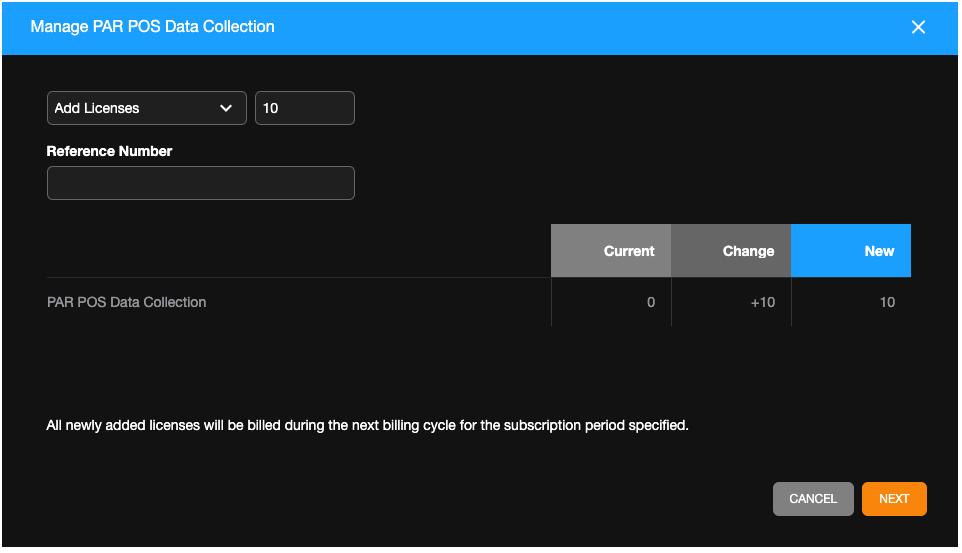This screenshot has width=962, height=553.
Task: Select the Current column header
Action: tap(611, 251)
